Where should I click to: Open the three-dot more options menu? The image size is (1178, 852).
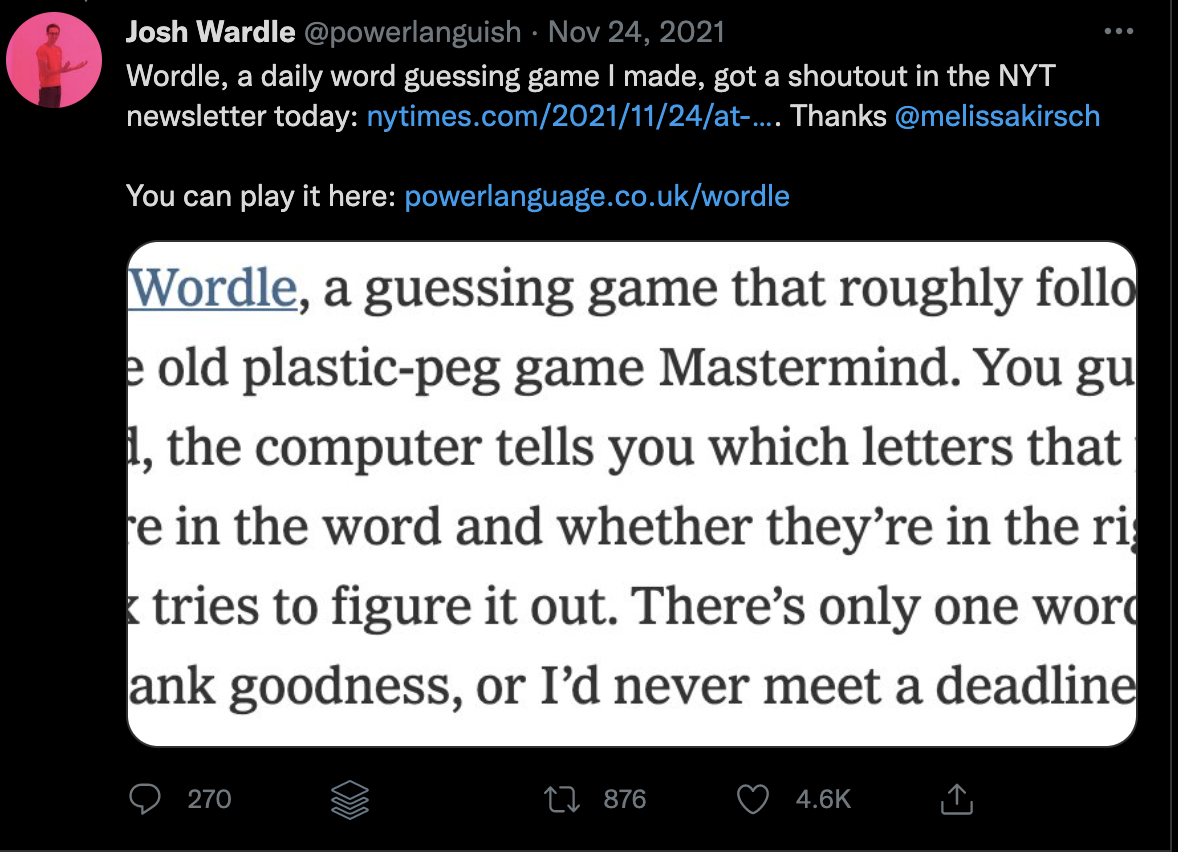pyautogui.click(x=1119, y=32)
